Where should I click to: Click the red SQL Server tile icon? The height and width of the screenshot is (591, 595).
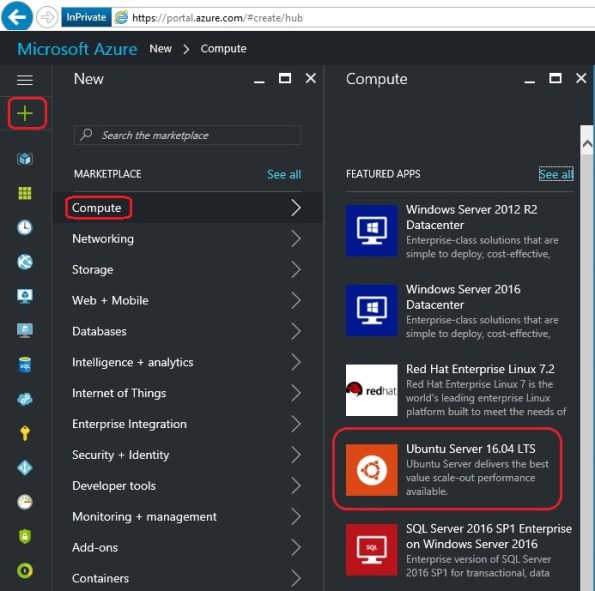371,550
